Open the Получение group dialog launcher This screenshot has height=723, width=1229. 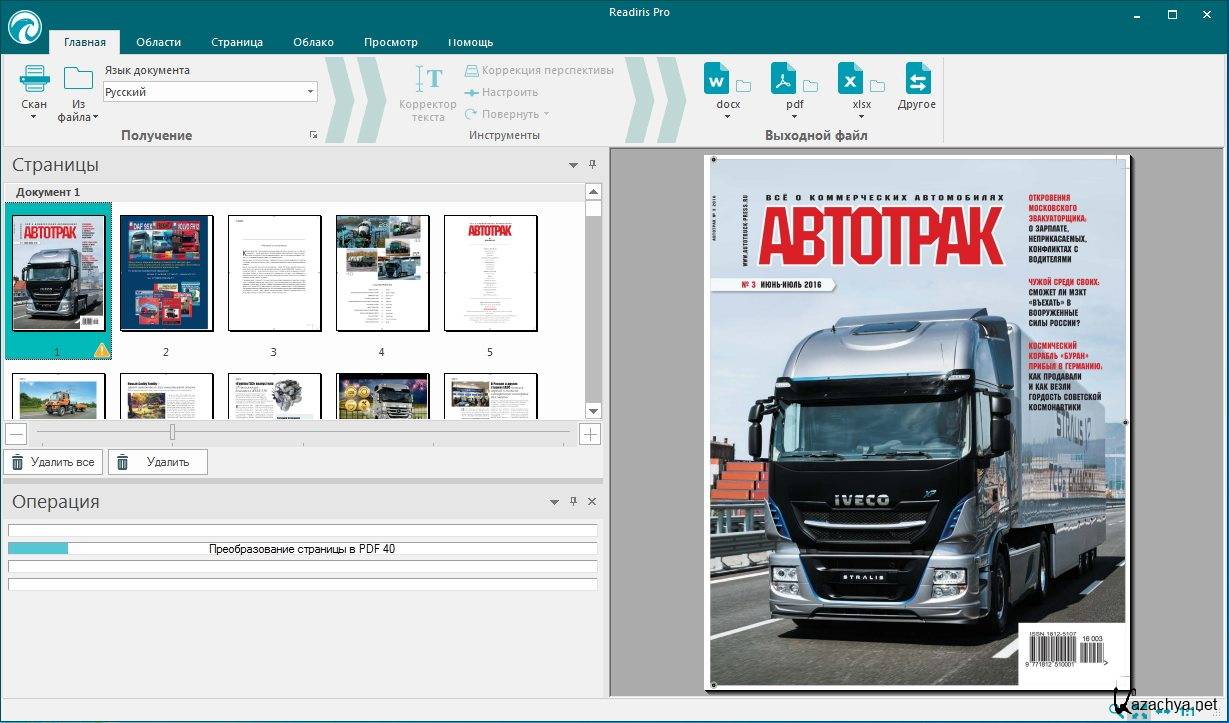313,135
